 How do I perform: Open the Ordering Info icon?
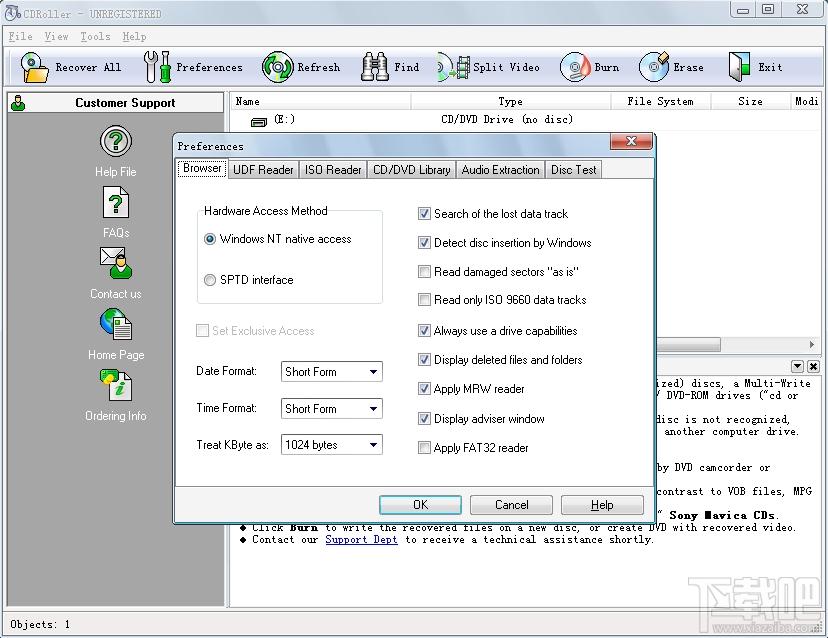(x=116, y=384)
